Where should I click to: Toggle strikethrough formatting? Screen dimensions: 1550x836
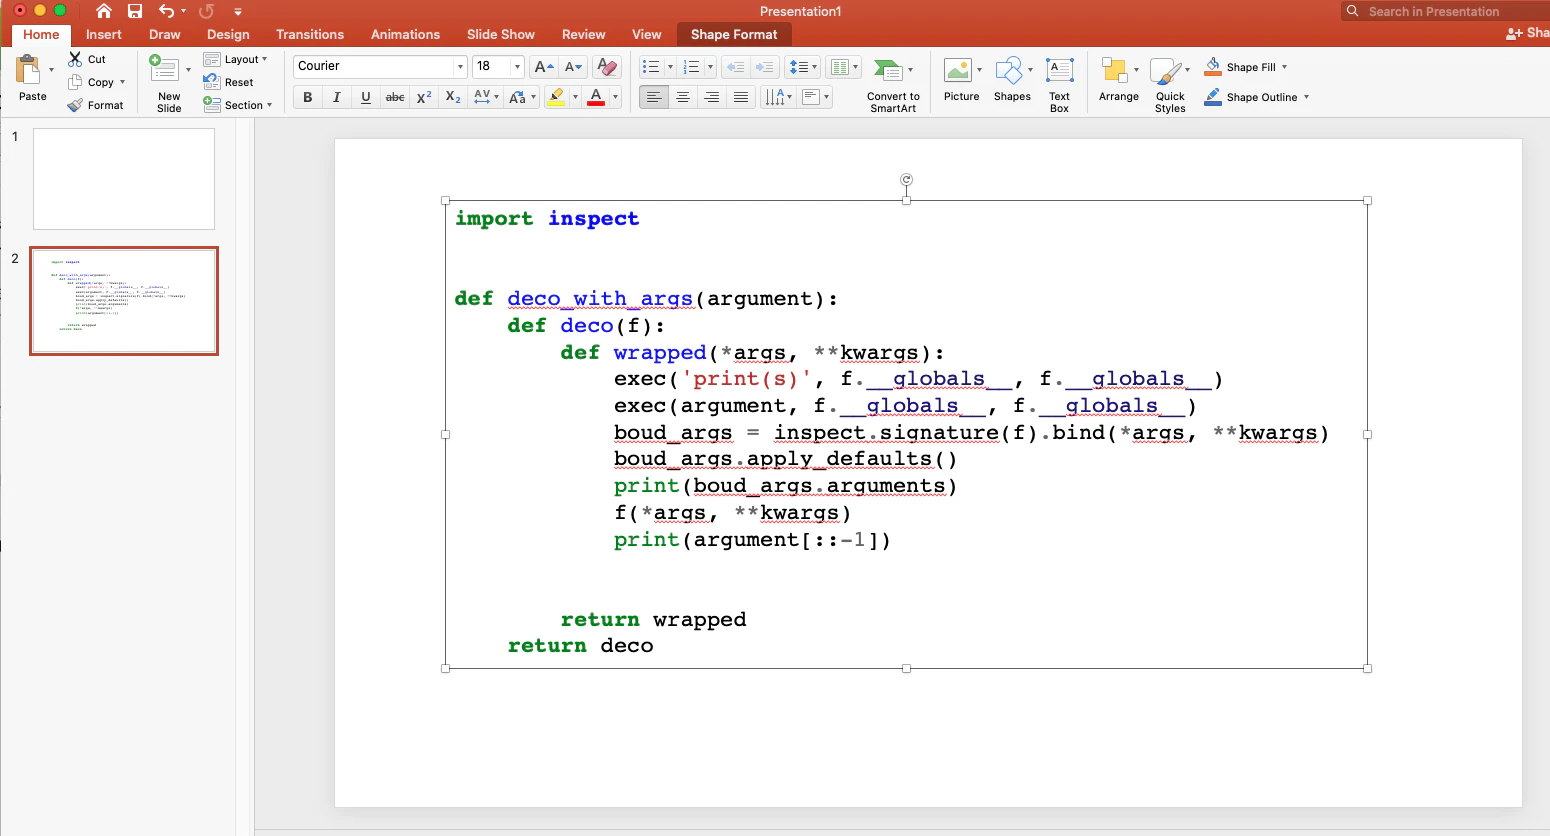395,97
